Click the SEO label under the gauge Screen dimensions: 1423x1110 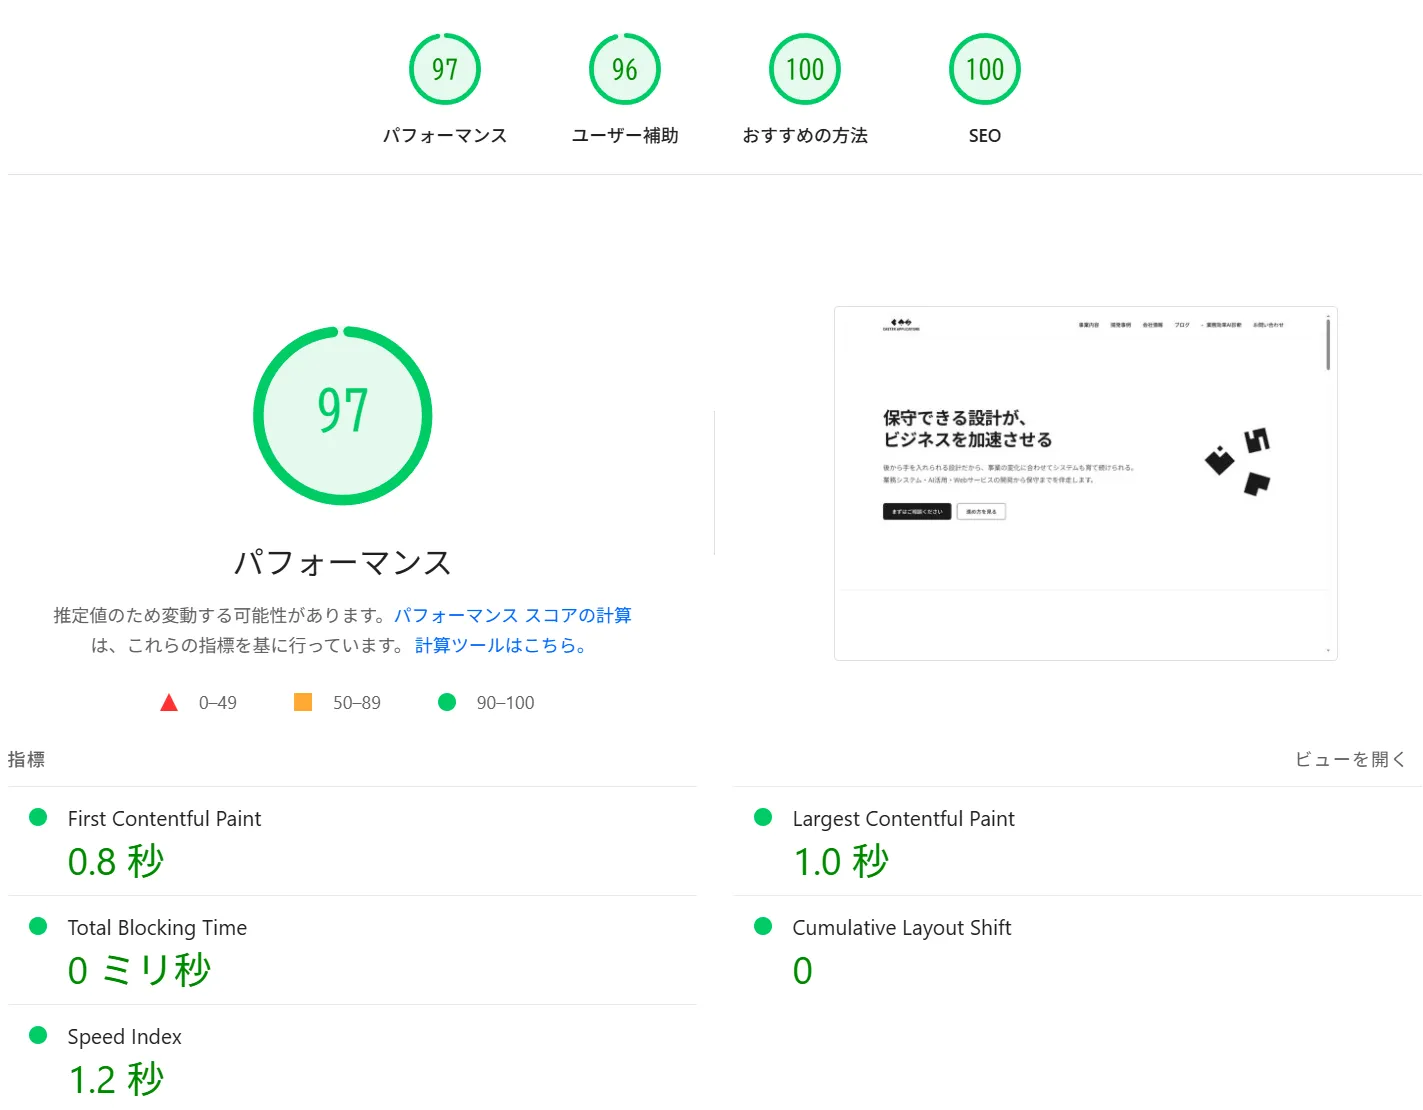985,135
